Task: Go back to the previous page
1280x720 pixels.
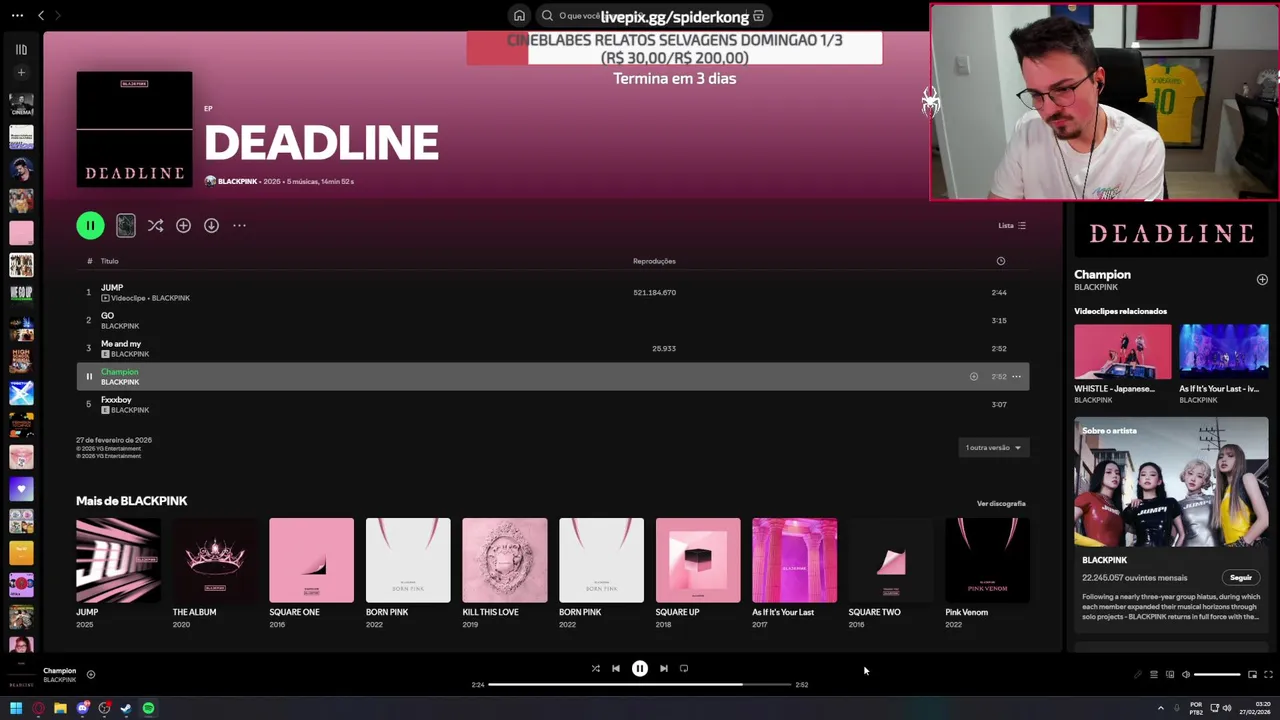Action: [41, 15]
